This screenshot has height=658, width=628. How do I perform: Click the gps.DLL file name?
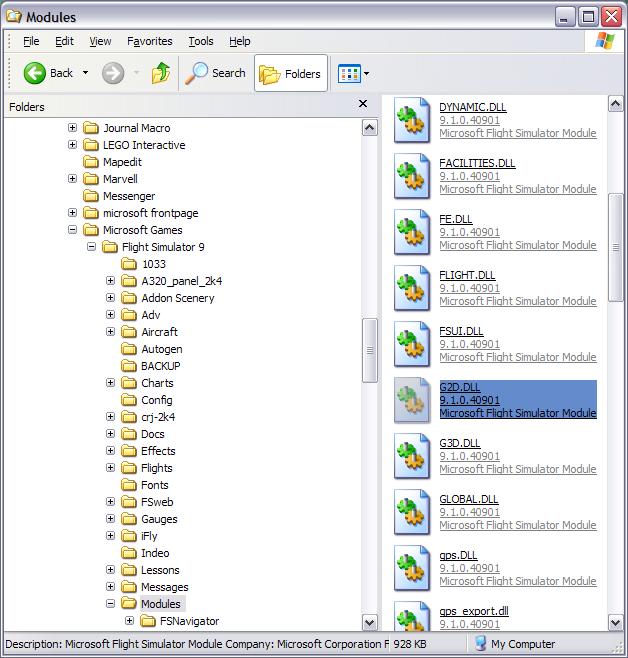coord(458,555)
